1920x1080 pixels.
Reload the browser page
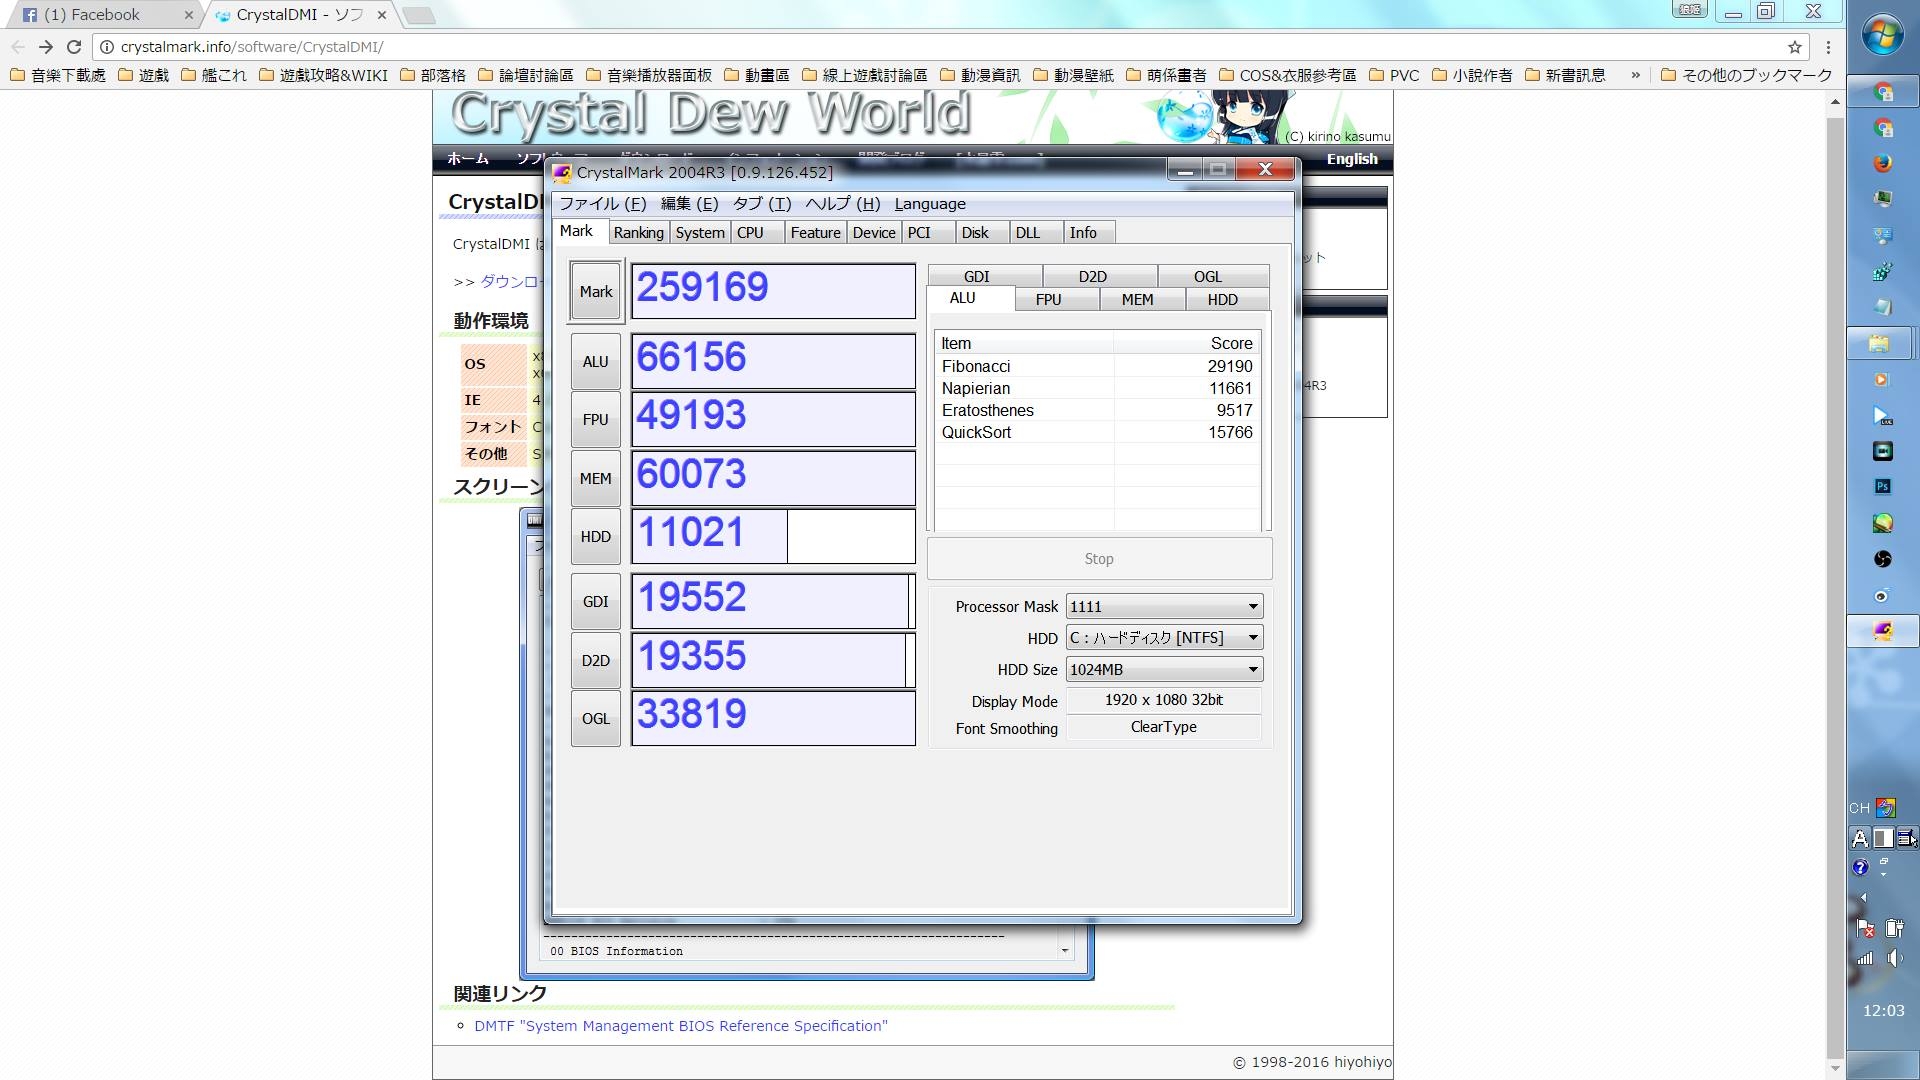[x=74, y=47]
